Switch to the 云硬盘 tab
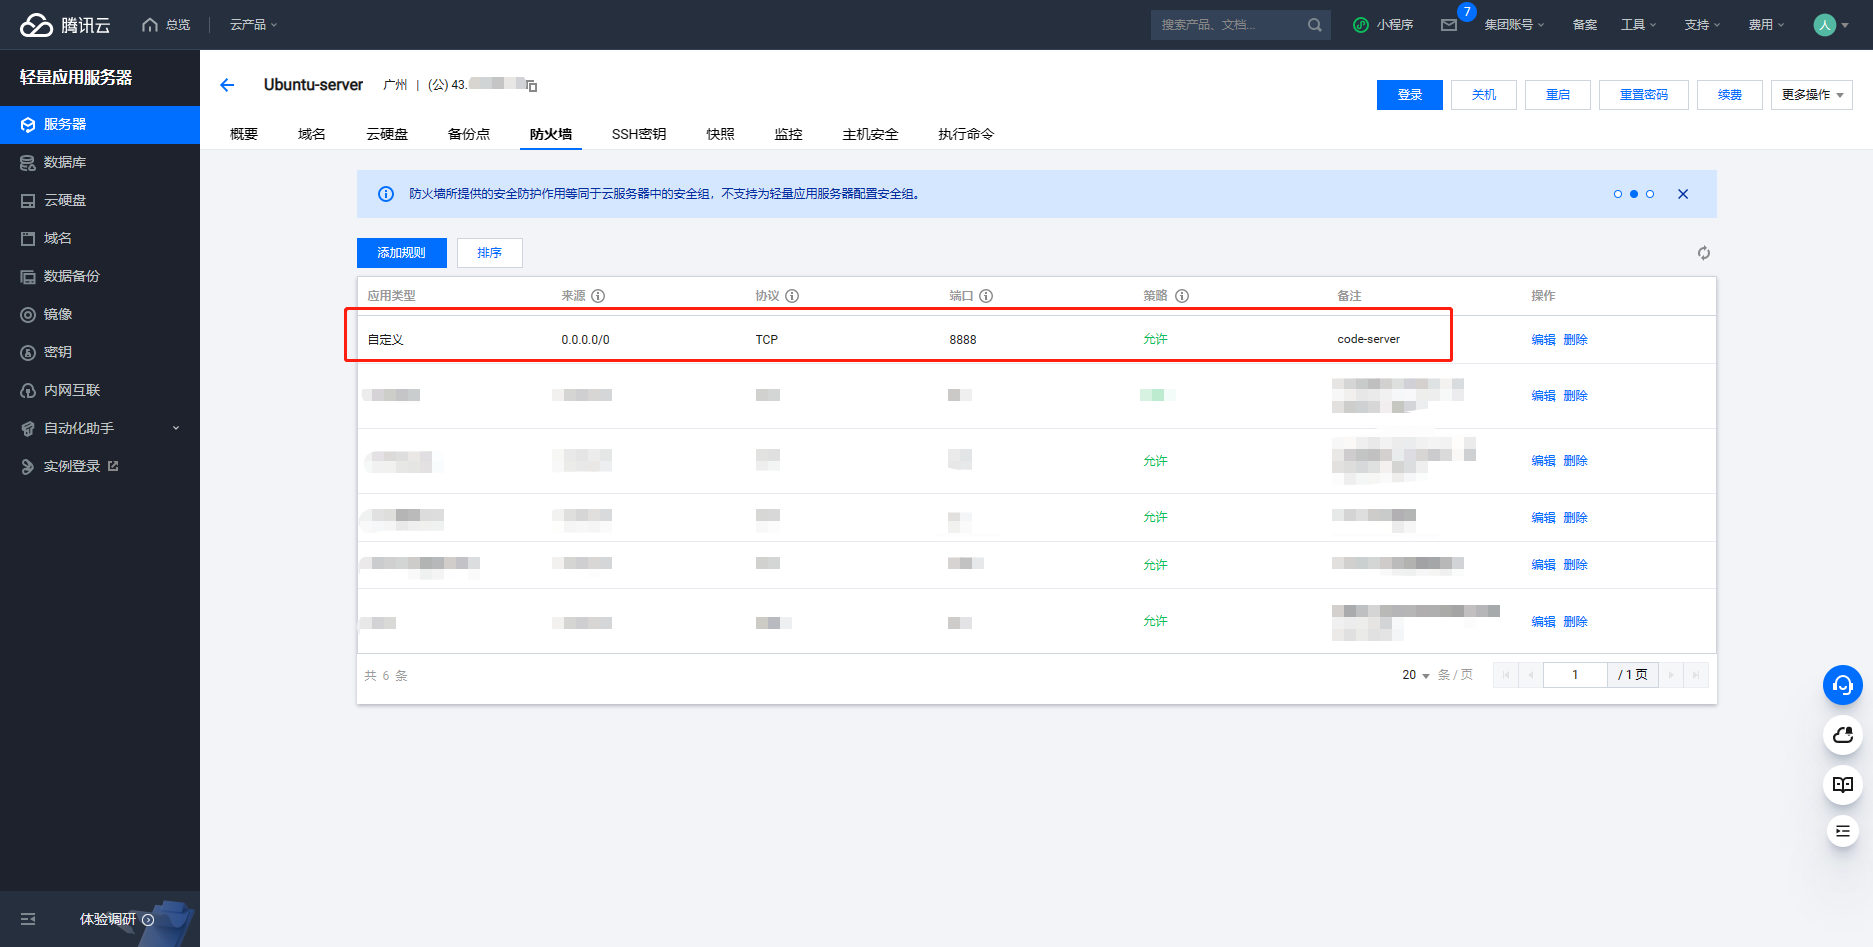Image resolution: width=1873 pixels, height=947 pixels. pyautogui.click(x=387, y=134)
